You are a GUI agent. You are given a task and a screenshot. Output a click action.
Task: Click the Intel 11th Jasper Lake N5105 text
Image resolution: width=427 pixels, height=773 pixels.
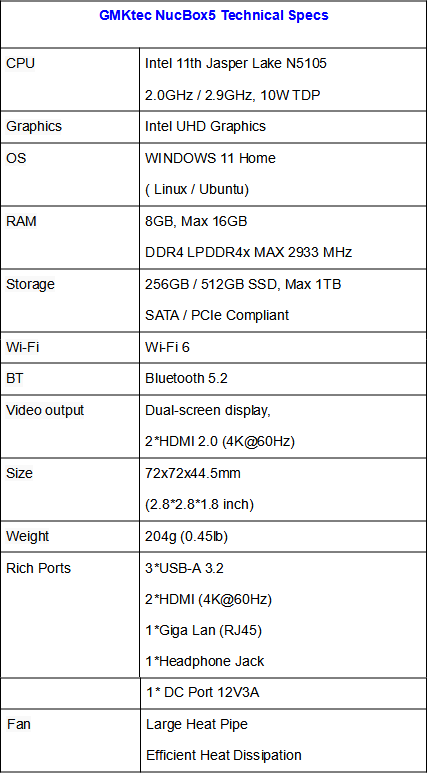pyautogui.click(x=236, y=64)
